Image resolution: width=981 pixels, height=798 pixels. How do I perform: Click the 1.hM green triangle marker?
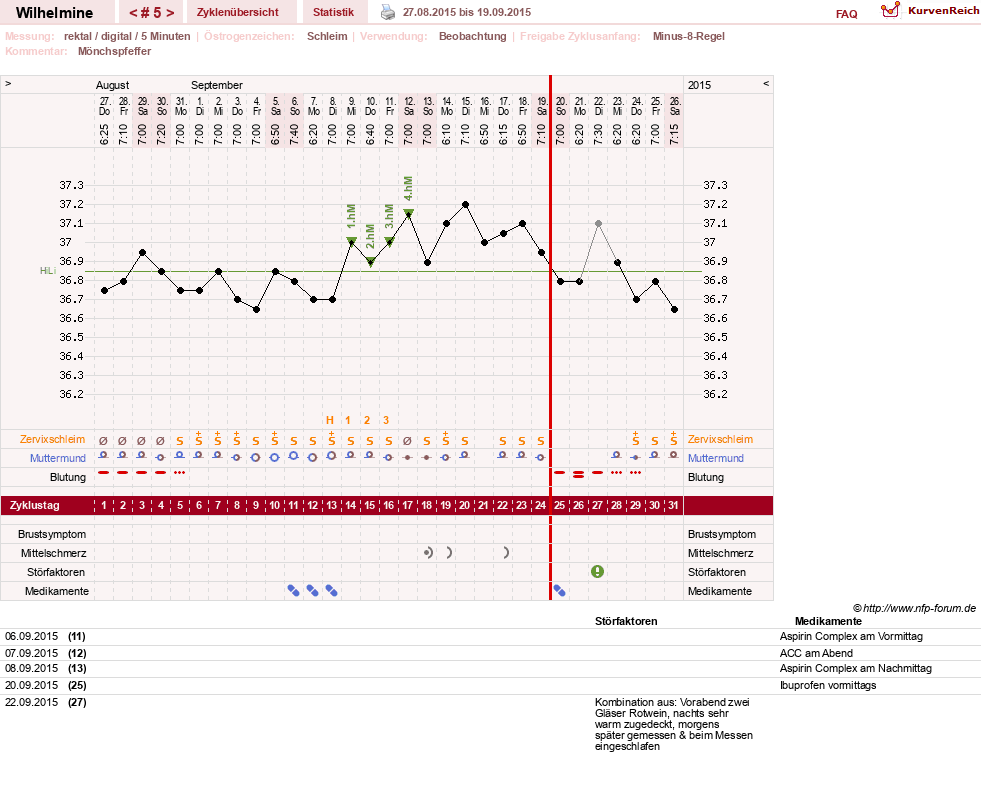(352, 242)
